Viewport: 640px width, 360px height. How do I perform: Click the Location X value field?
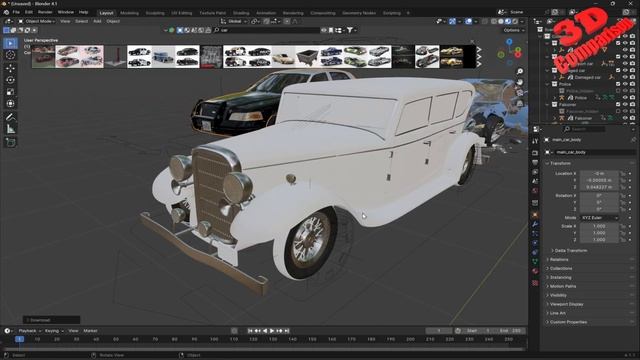[x=599, y=173]
